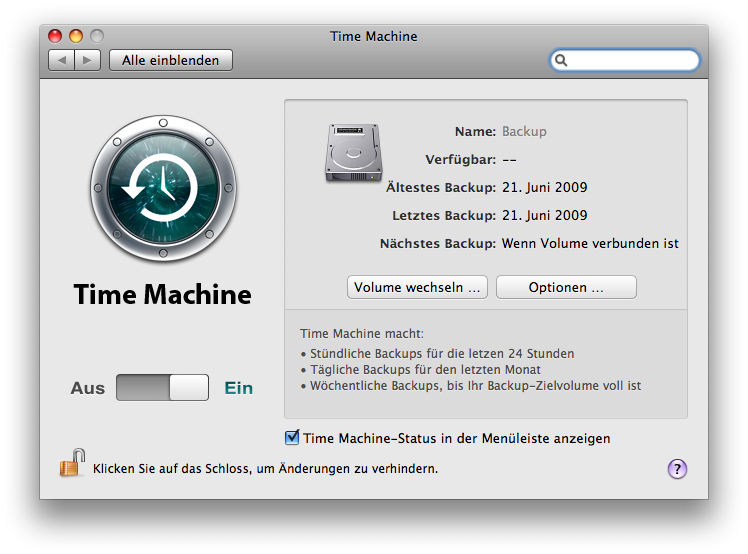Click the Time Machine macht: heading
Image resolution: width=748 pixels, height=554 pixels.
click(362, 334)
